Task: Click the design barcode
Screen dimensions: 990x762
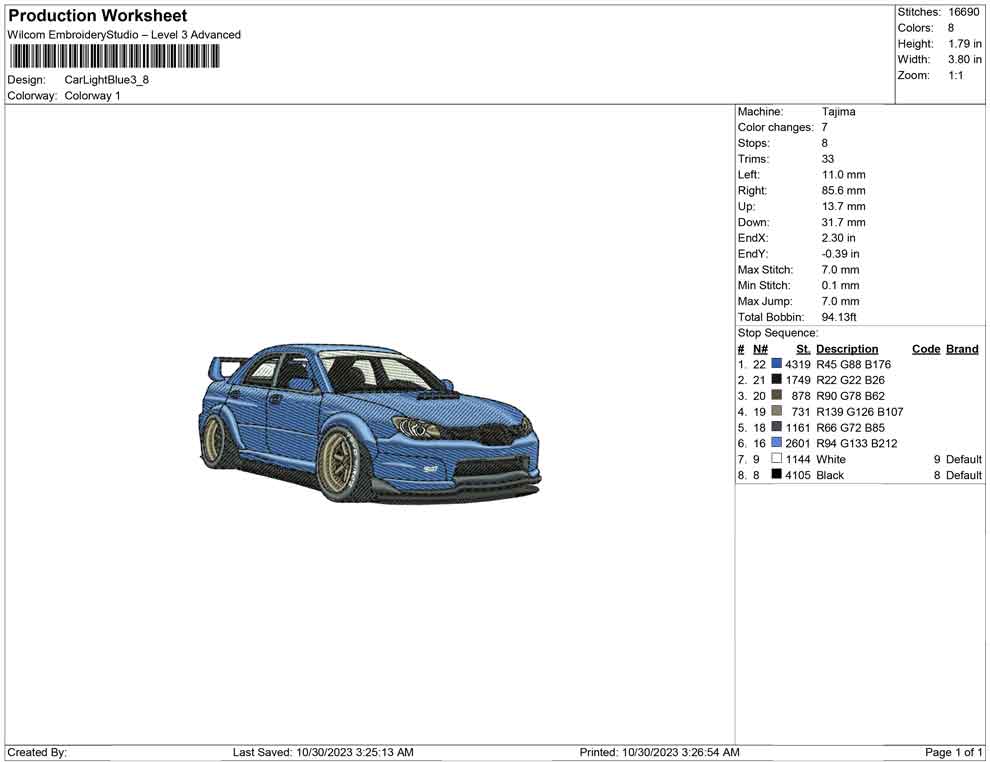Action: point(115,58)
